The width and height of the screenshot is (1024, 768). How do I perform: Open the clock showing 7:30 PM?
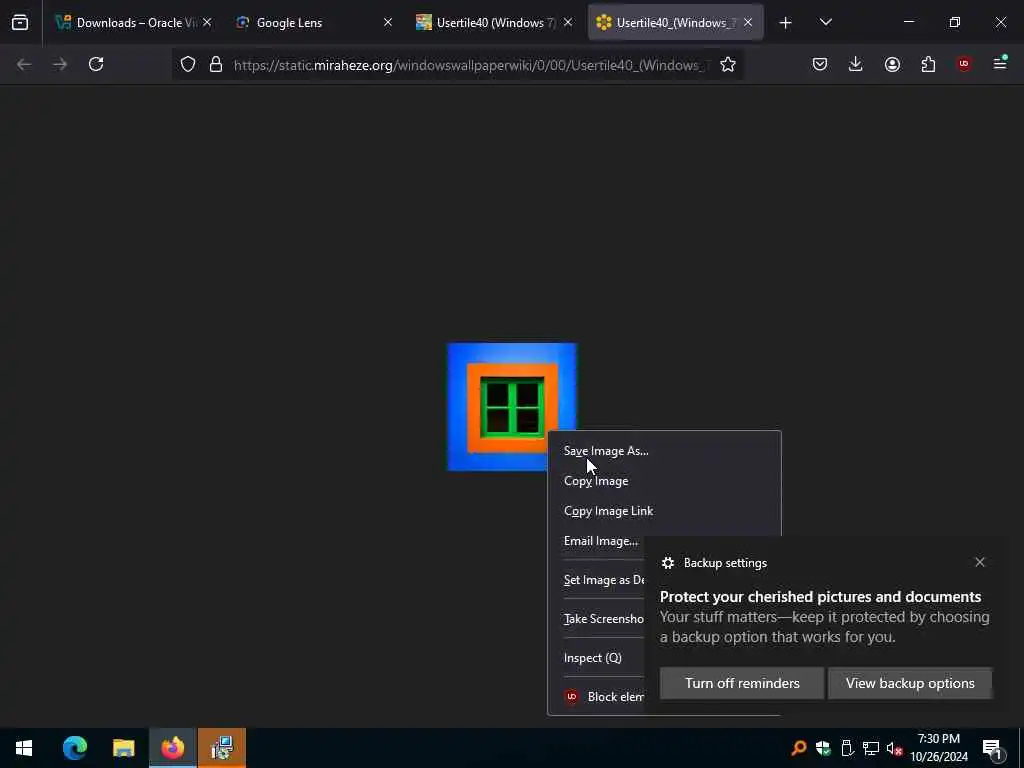tap(938, 748)
